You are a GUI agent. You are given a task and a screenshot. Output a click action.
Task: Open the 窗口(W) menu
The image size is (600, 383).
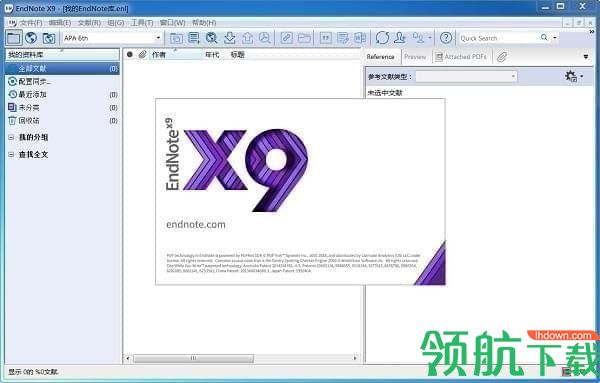pos(172,23)
